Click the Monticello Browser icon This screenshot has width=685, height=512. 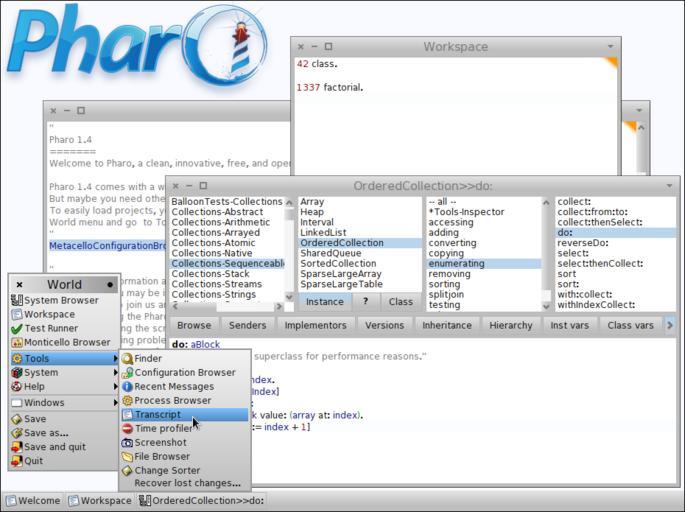(16, 342)
